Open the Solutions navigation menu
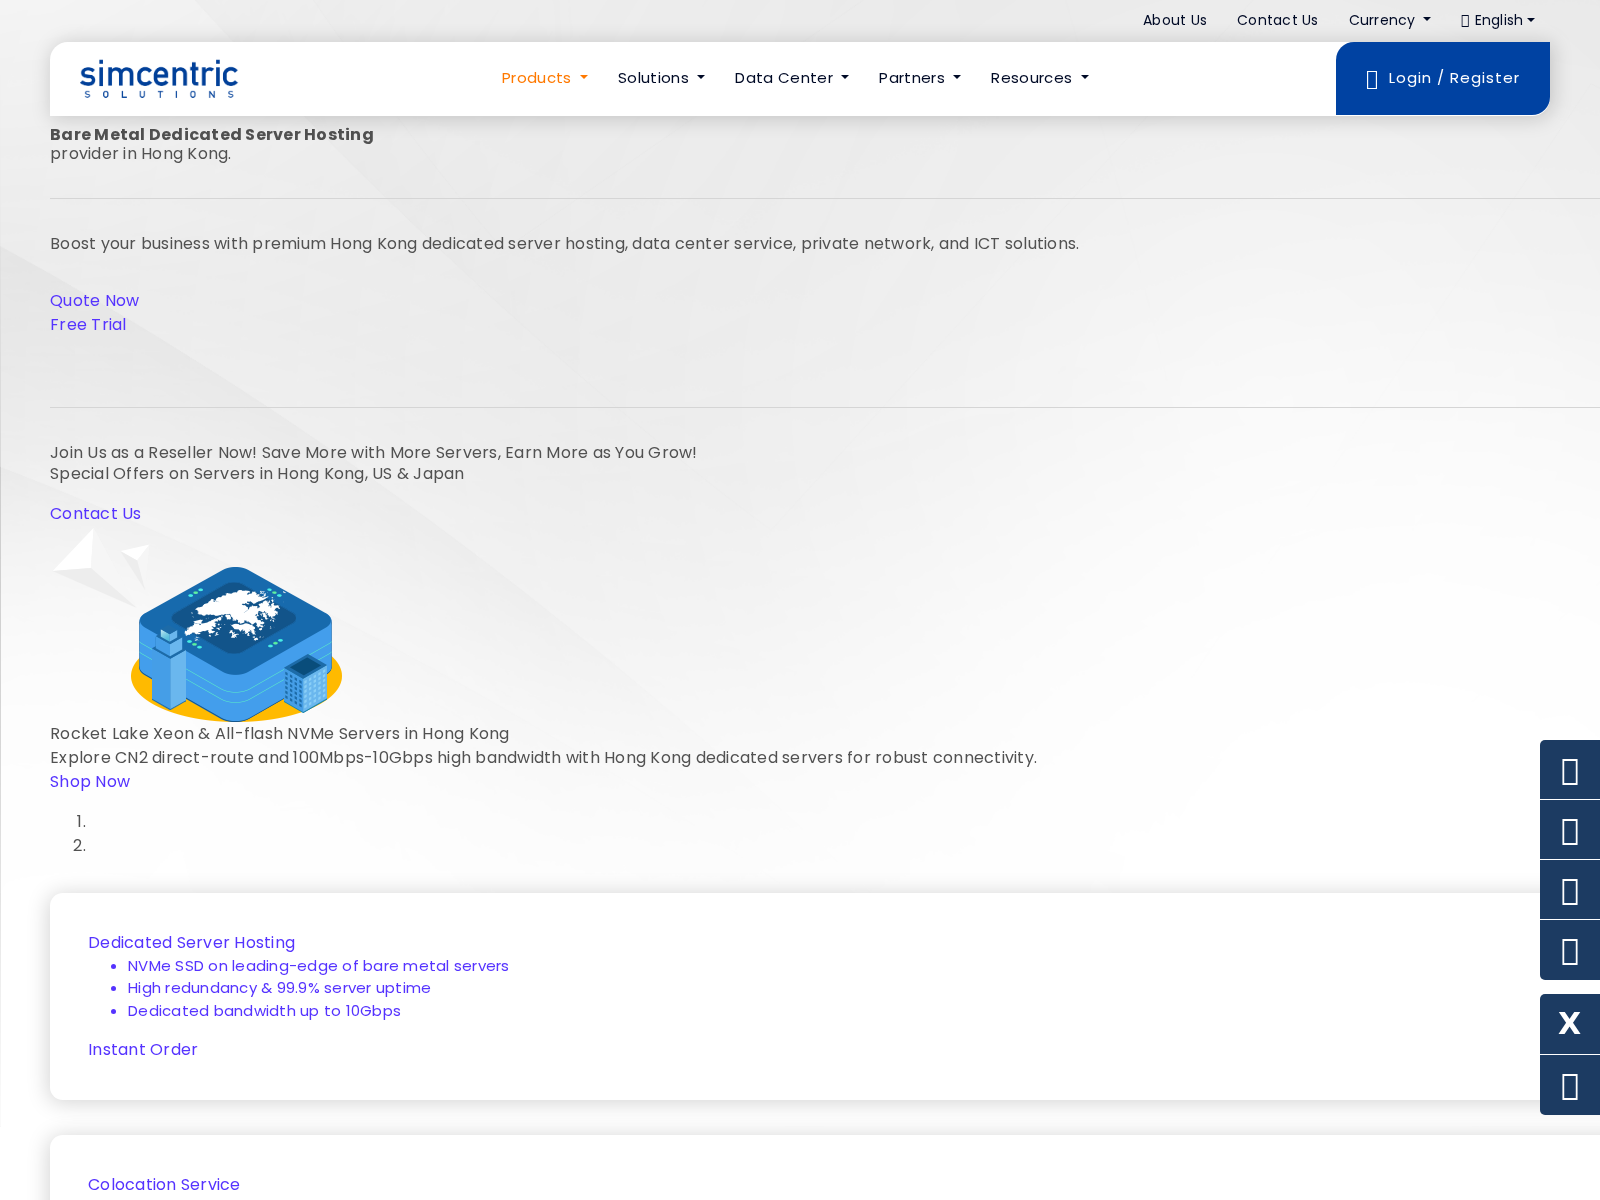The width and height of the screenshot is (1600, 1200). tap(660, 78)
